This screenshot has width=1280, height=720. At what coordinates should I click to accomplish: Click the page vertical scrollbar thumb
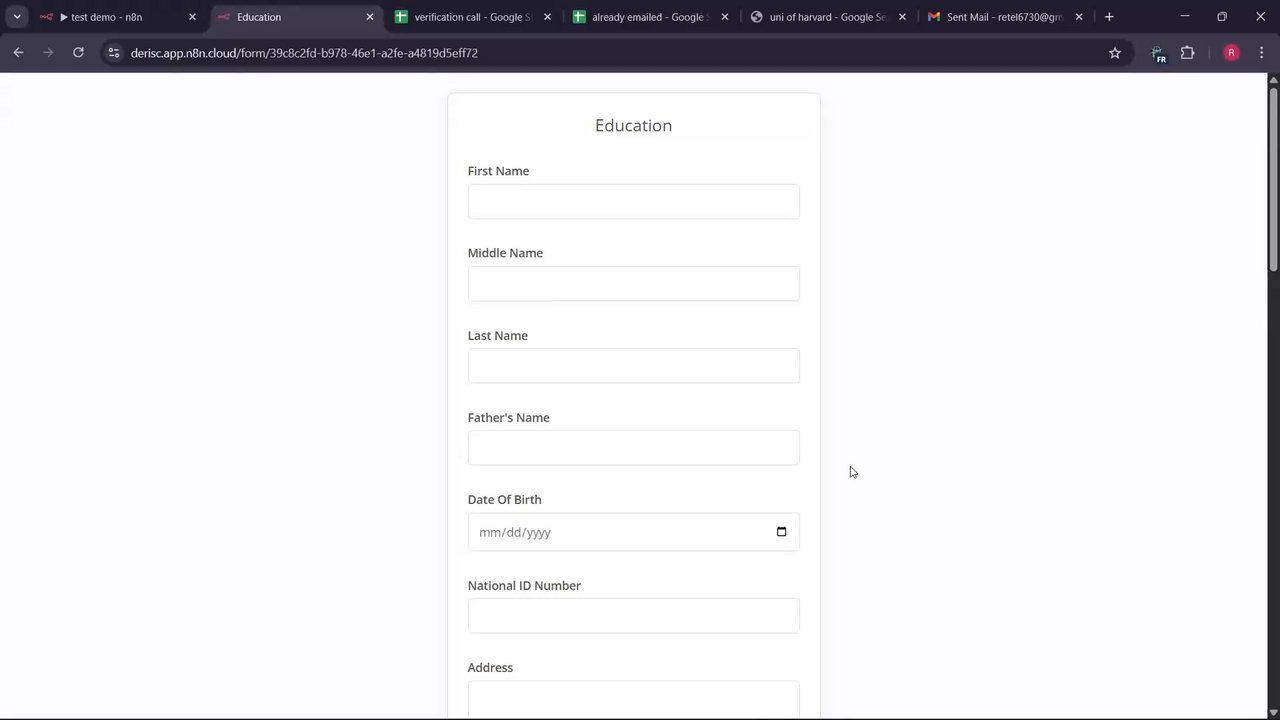(x=1273, y=180)
